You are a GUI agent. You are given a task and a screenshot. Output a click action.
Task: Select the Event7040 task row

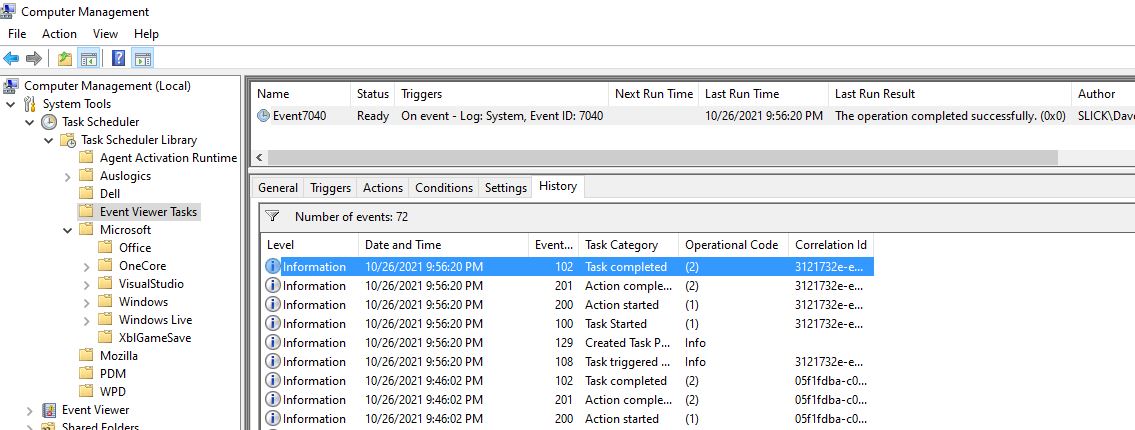tap(693, 116)
